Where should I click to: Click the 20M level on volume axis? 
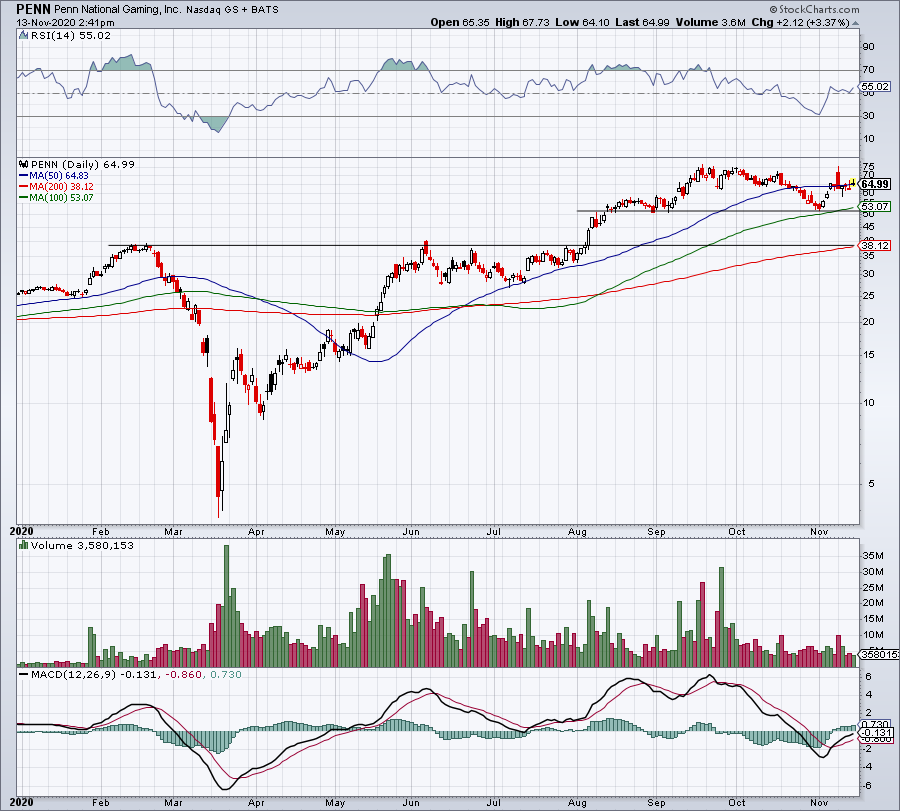click(872, 603)
